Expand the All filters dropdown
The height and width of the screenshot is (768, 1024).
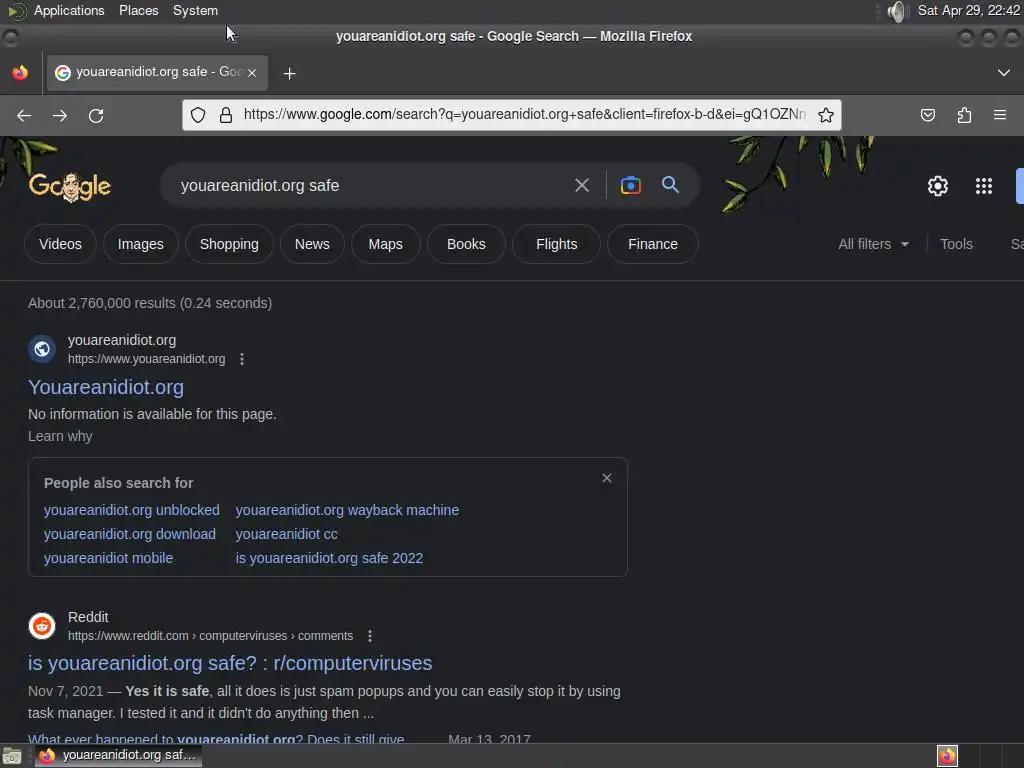coord(874,244)
